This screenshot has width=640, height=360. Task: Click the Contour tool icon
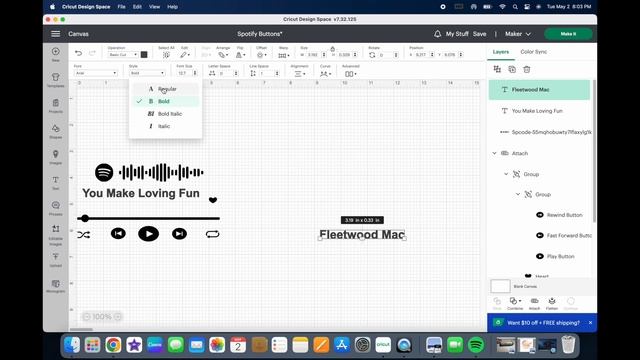click(571, 301)
